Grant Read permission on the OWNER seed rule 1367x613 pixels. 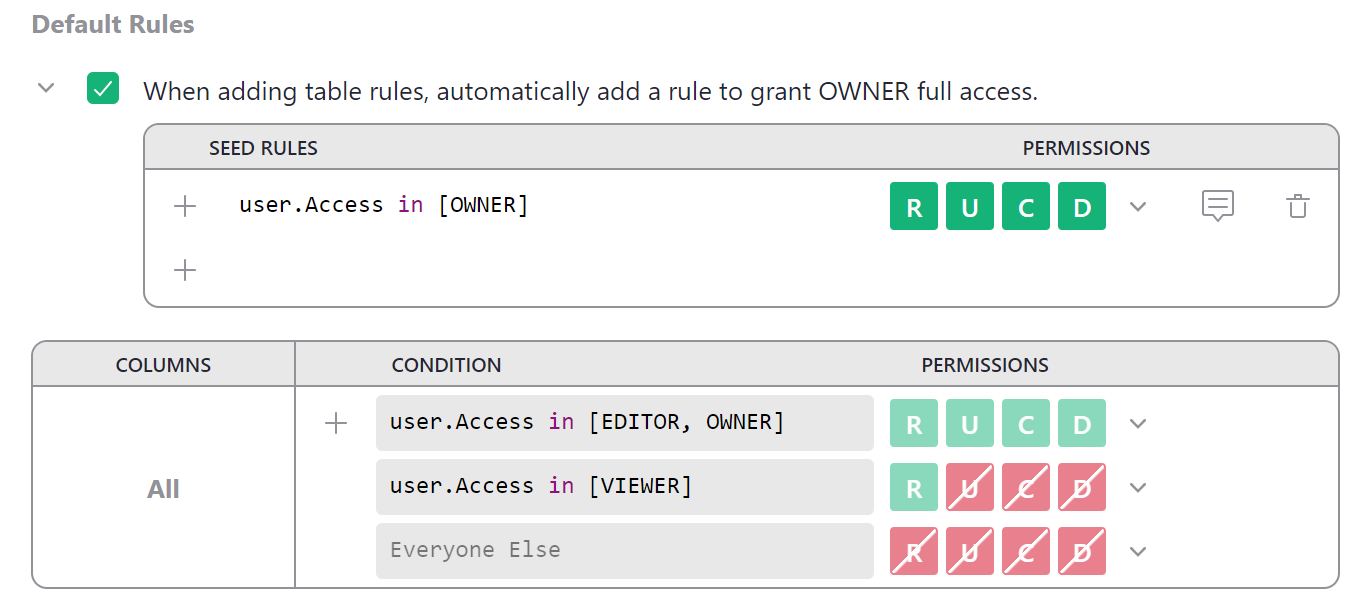pos(913,206)
